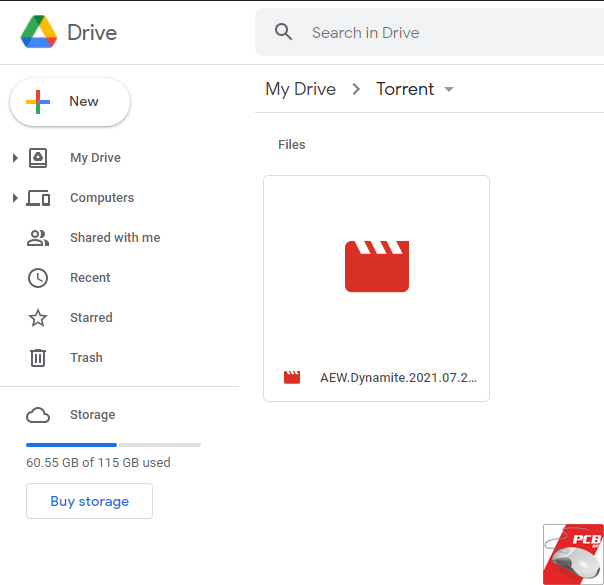Click 60.55 GB of 115 GB used text
The image size is (604, 585).
point(98,463)
